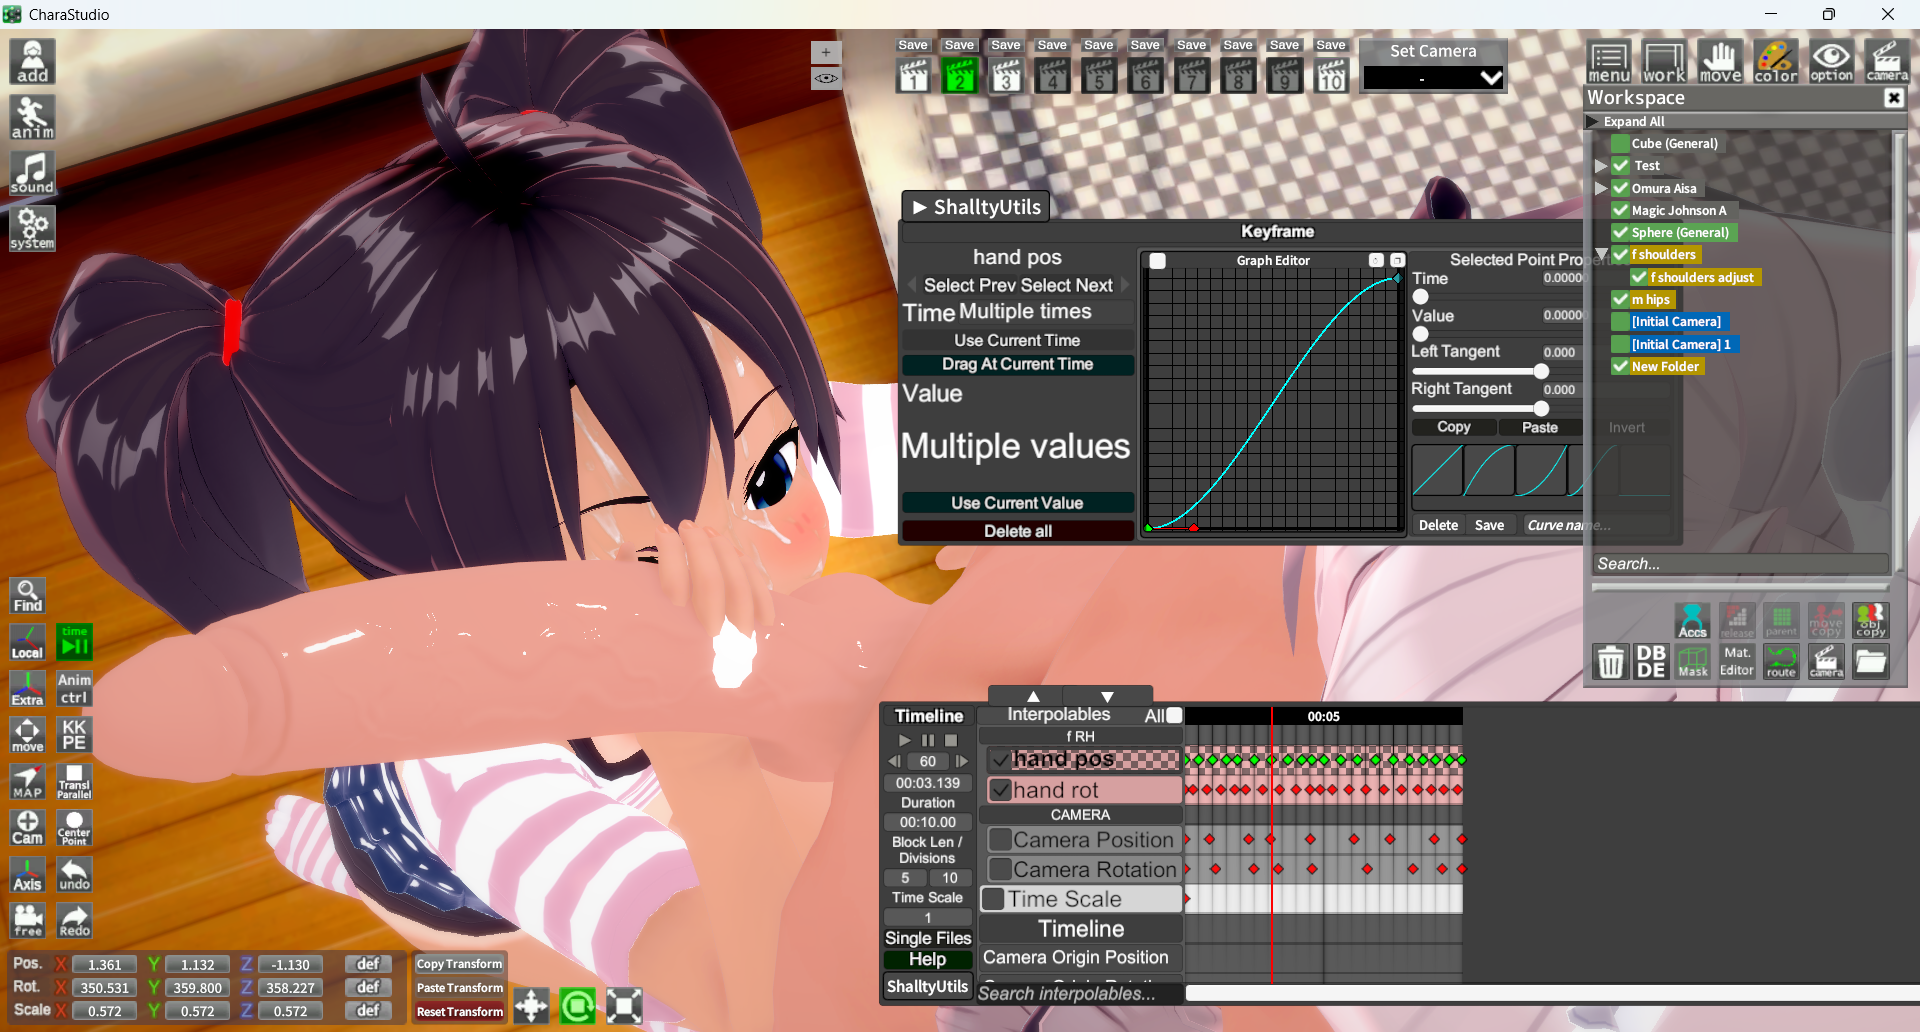Open the system settings icon
The image size is (1920, 1032).
(32, 228)
